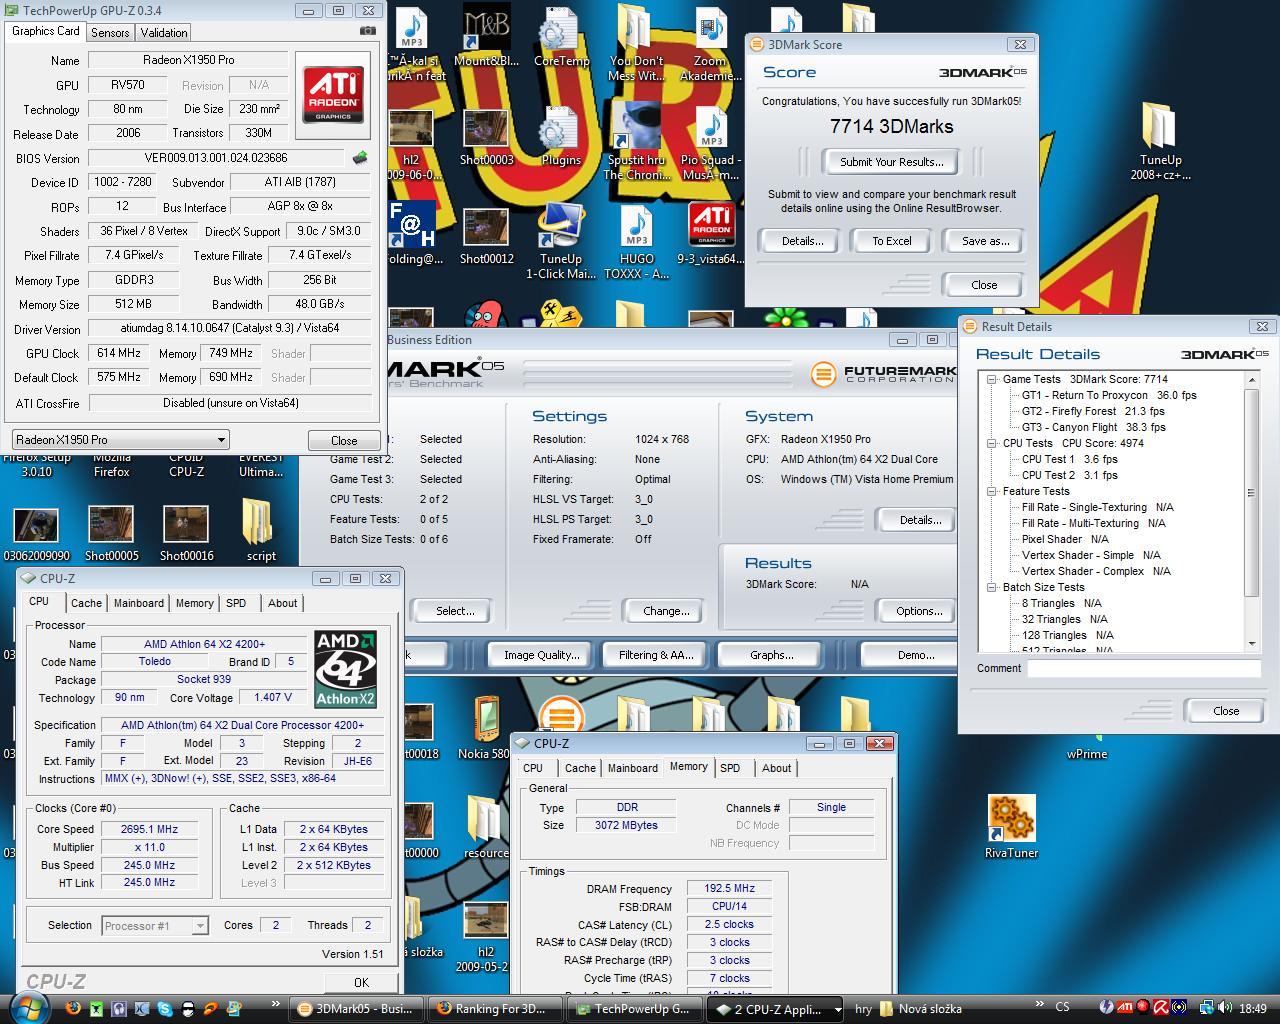Image resolution: width=1280 pixels, height=1024 pixels.
Task: Click Save as in 3DMark Score
Action: pyautogui.click(x=985, y=241)
